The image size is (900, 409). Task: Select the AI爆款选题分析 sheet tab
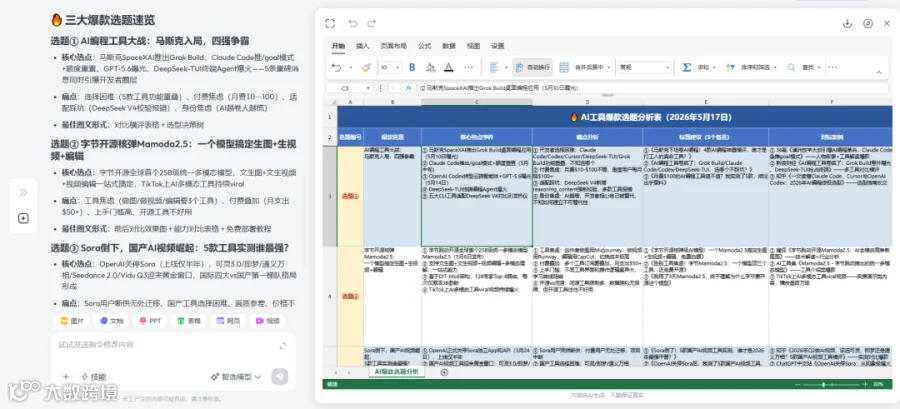coord(397,372)
